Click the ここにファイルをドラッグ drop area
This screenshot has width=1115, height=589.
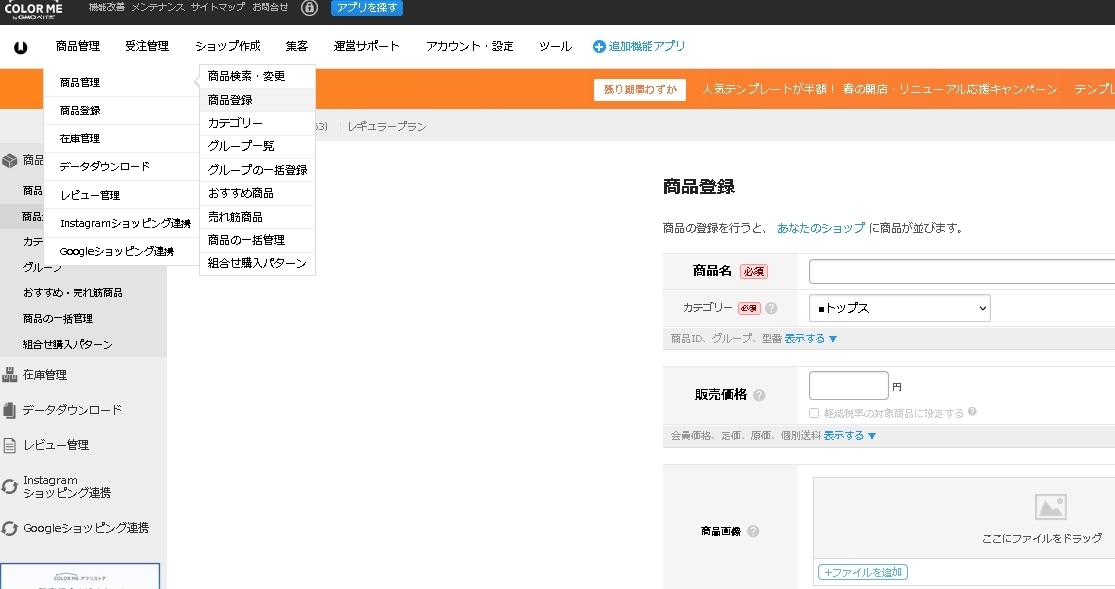(x=964, y=518)
